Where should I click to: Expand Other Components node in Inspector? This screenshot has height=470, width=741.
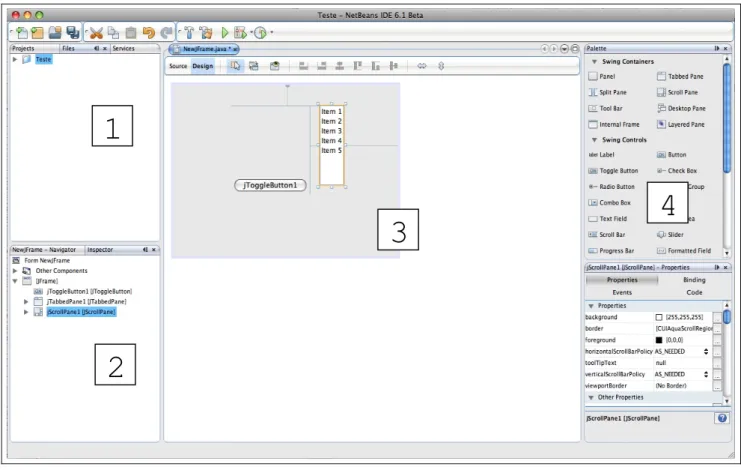15,271
